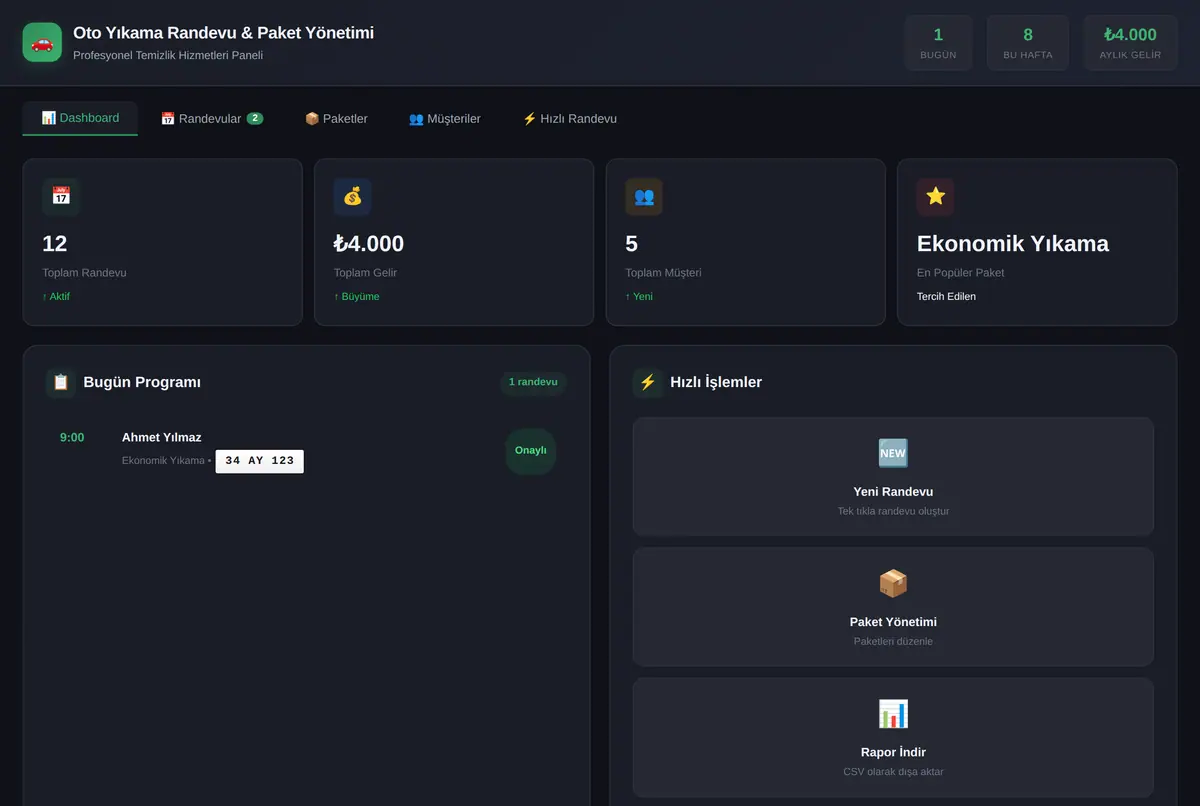This screenshot has width=1200, height=806.
Task: Click the Tercih Edilen label
Action: coord(946,296)
